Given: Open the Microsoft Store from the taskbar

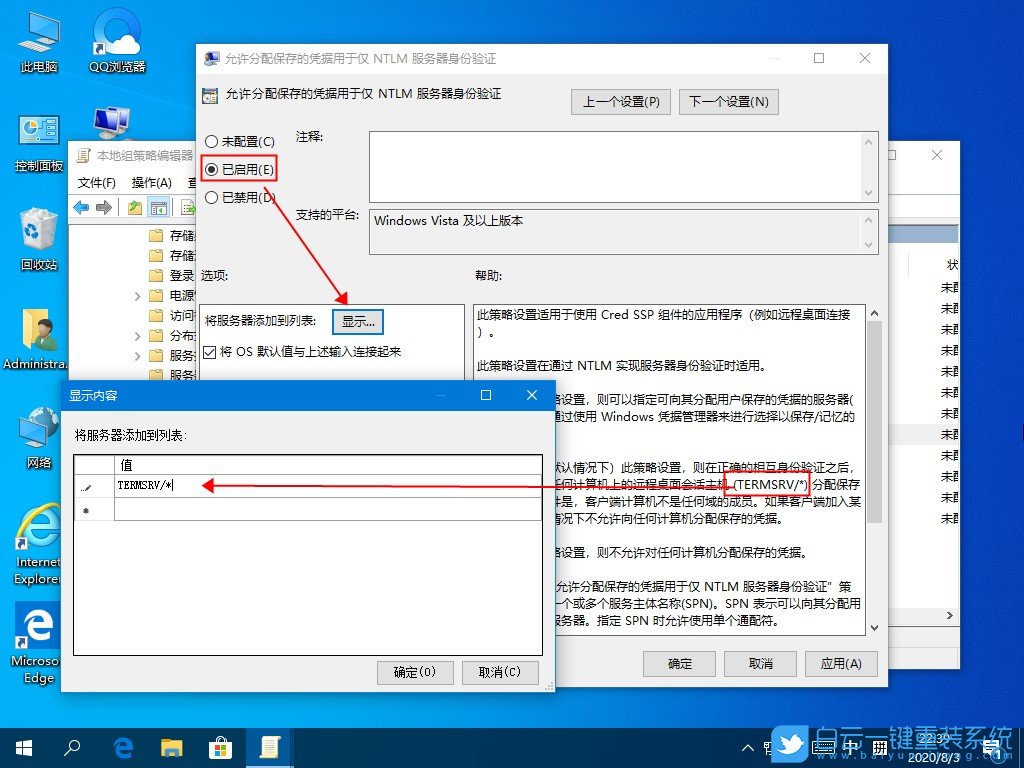Looking at the screenshot, I should coord(220,747).
